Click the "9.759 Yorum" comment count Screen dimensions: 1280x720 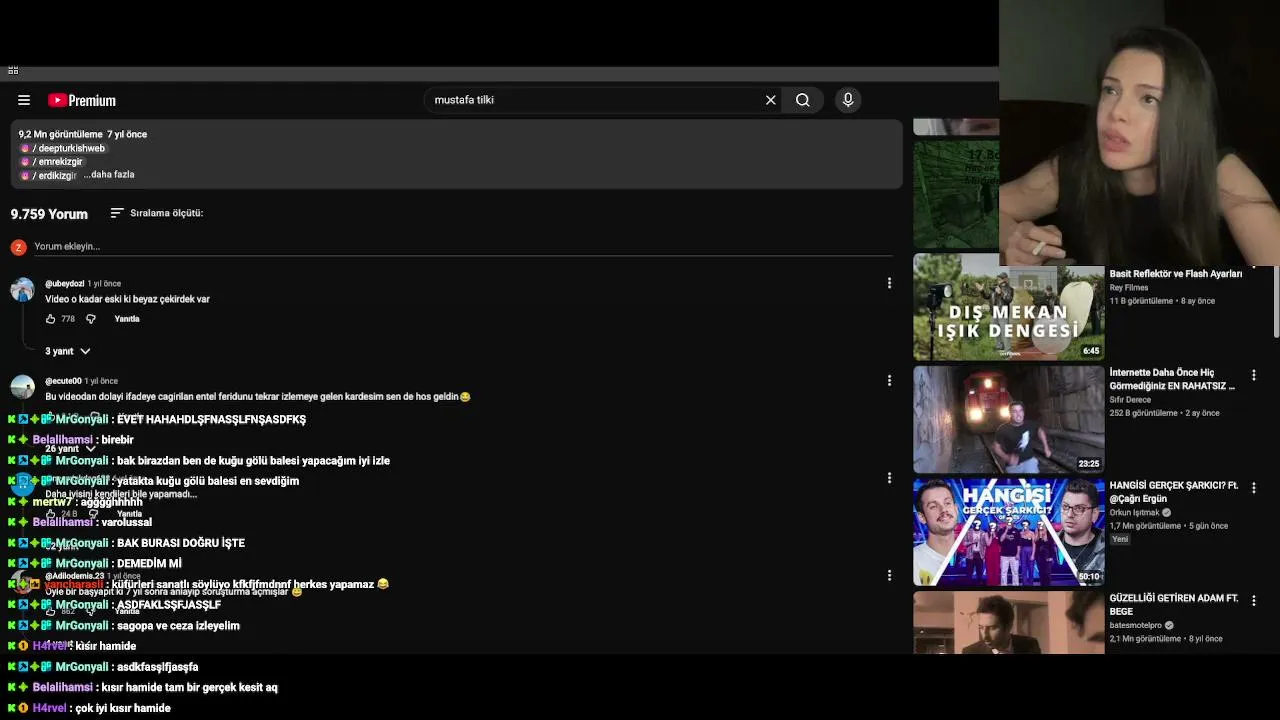[49, 214]
